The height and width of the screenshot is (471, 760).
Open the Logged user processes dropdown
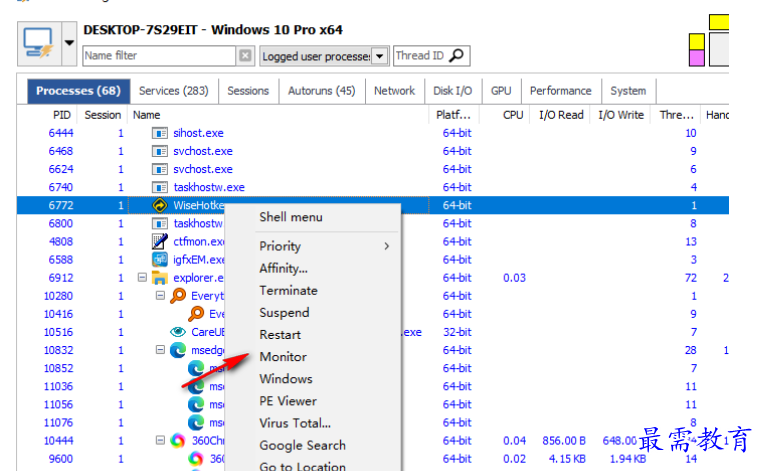point(380,56)
